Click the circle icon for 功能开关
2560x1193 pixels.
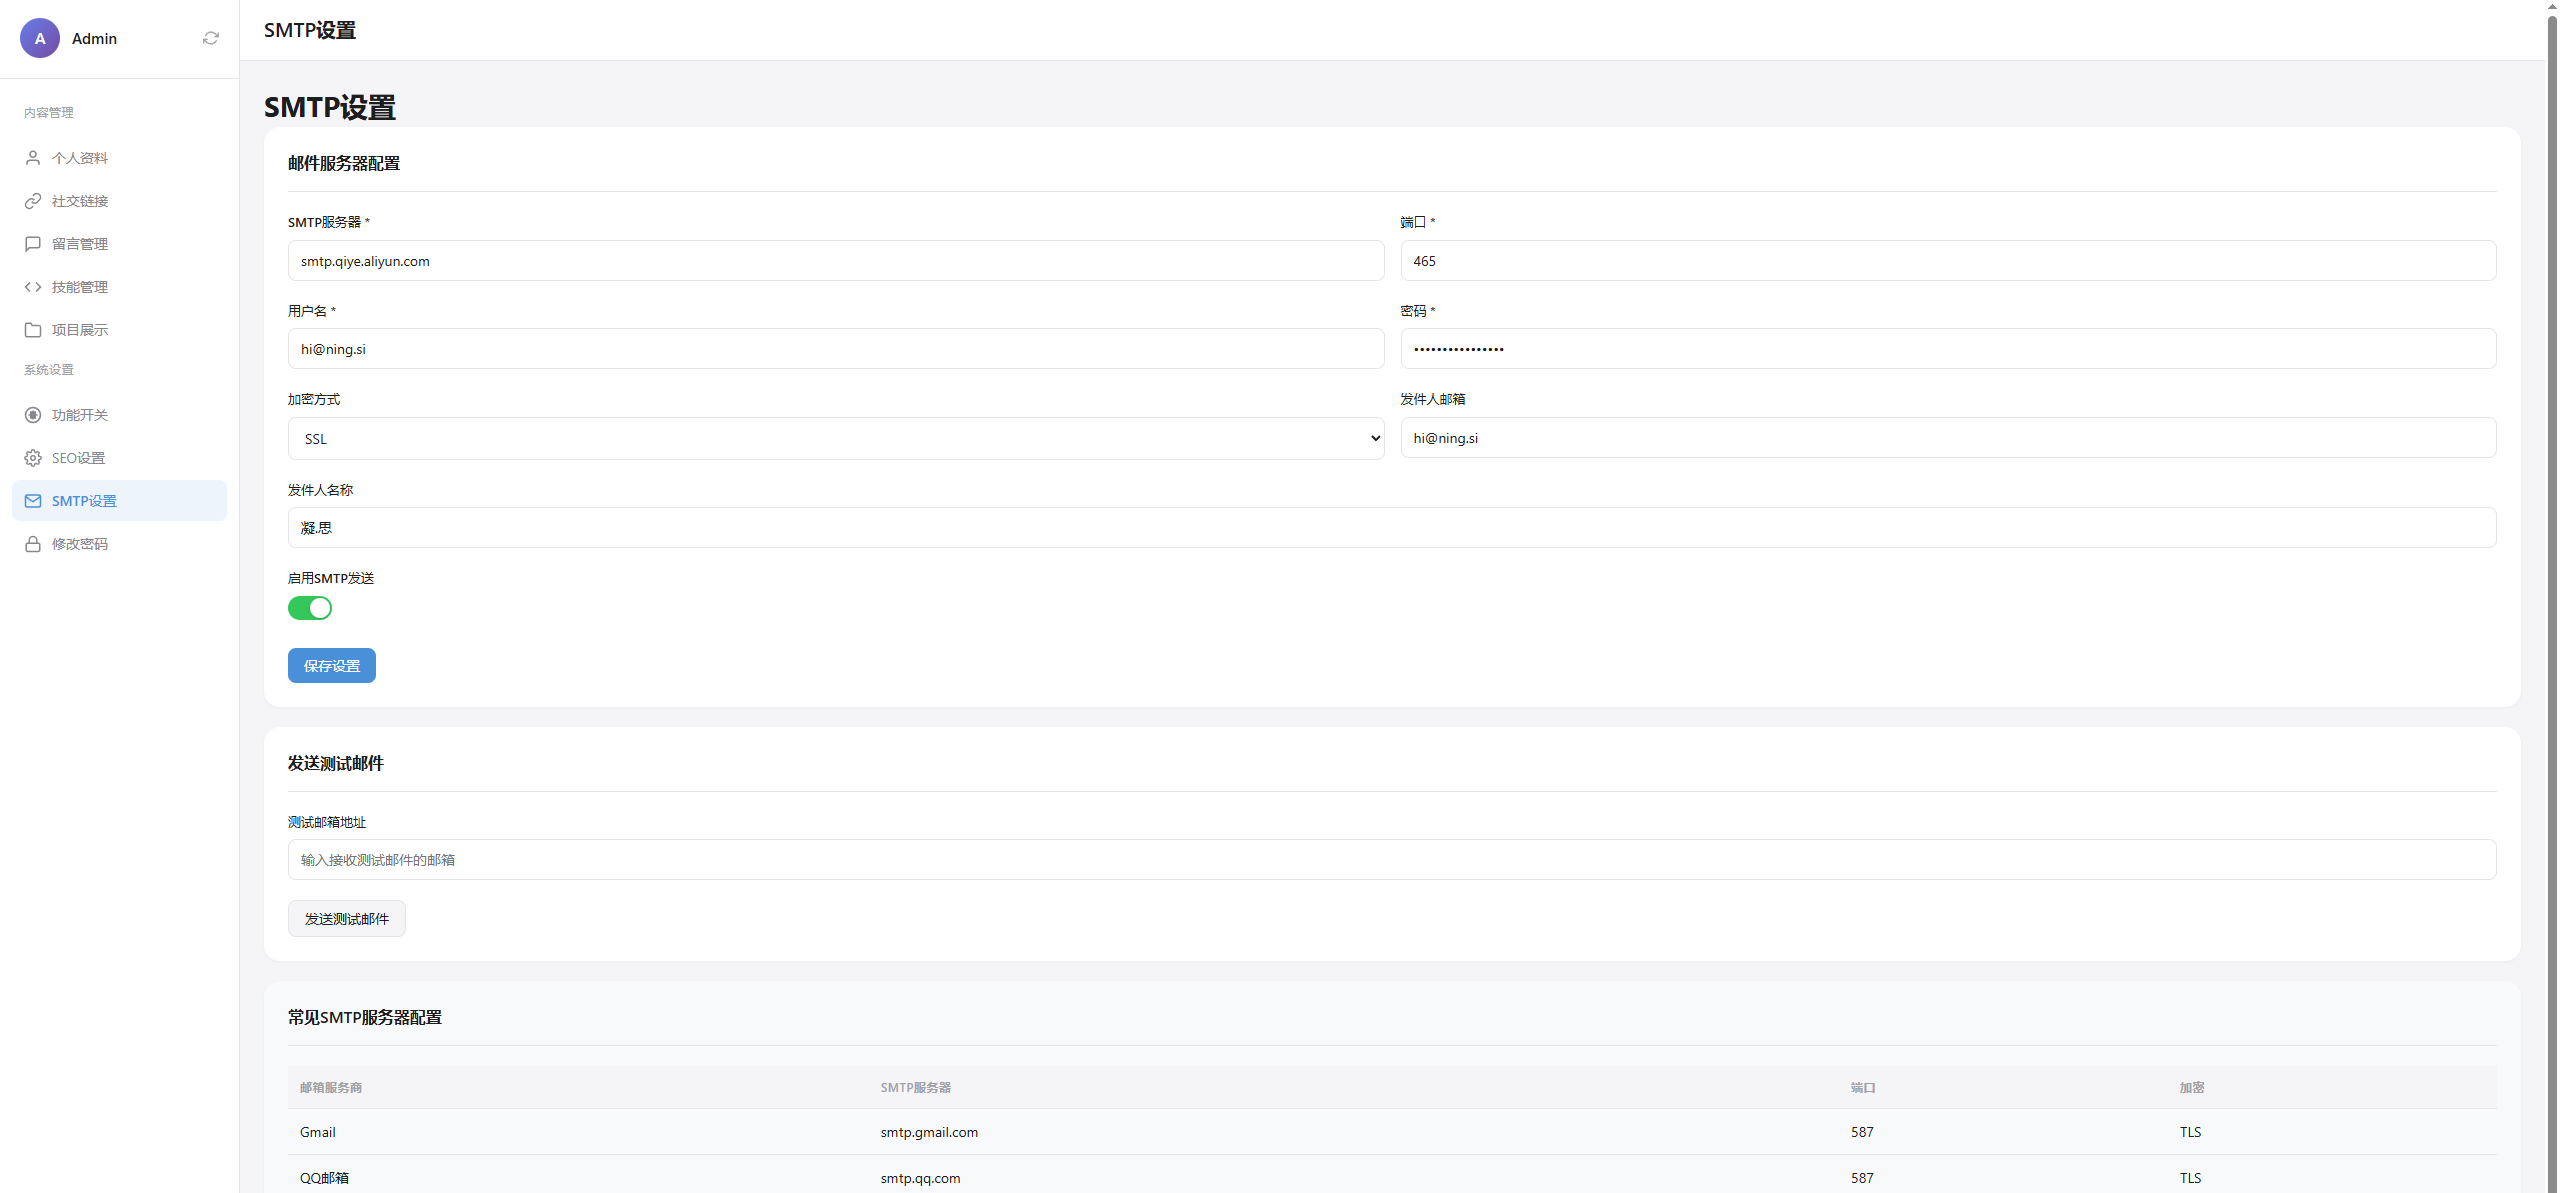coord(33,415)
